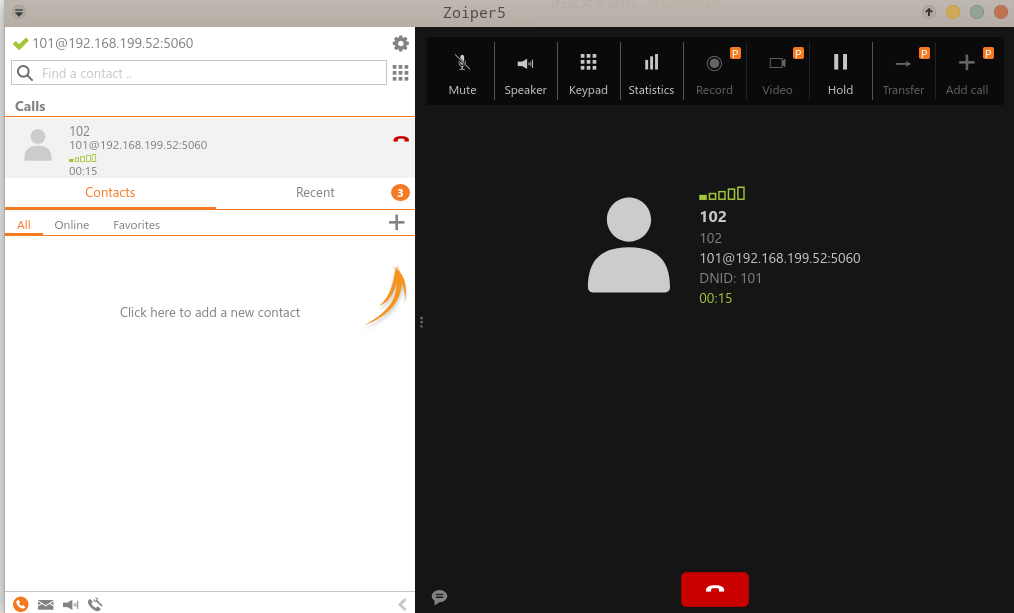Screen dimensions: 1014x613
Task: Click the contact avatar in call view
Action: pos(629,245)
